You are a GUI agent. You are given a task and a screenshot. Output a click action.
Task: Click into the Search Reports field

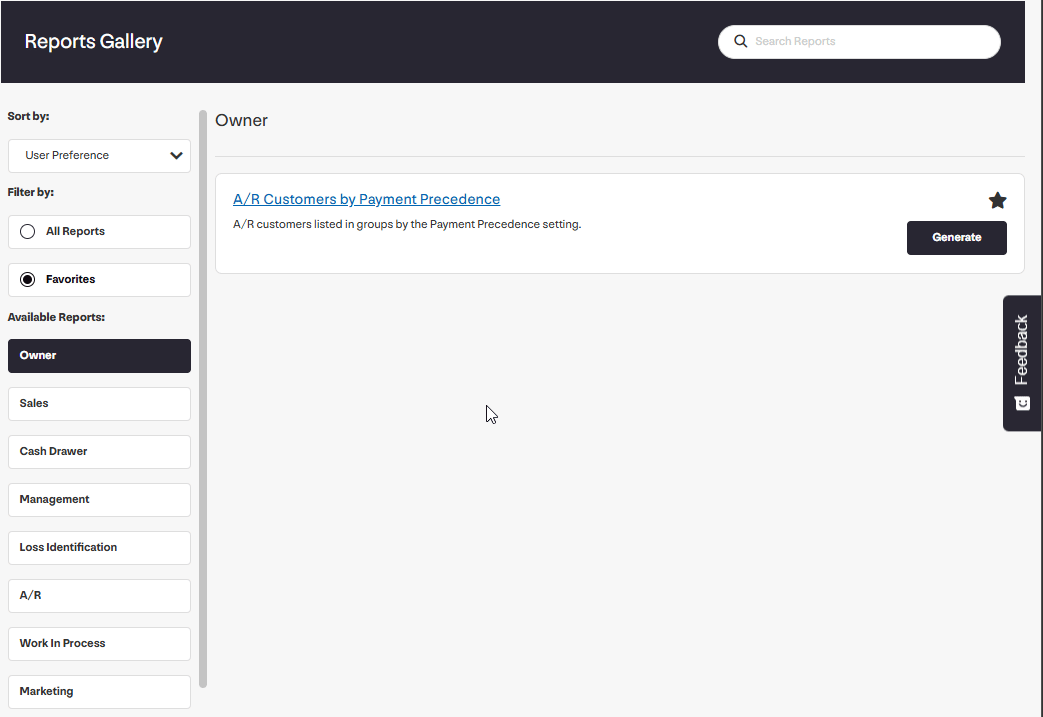(870, 42)
